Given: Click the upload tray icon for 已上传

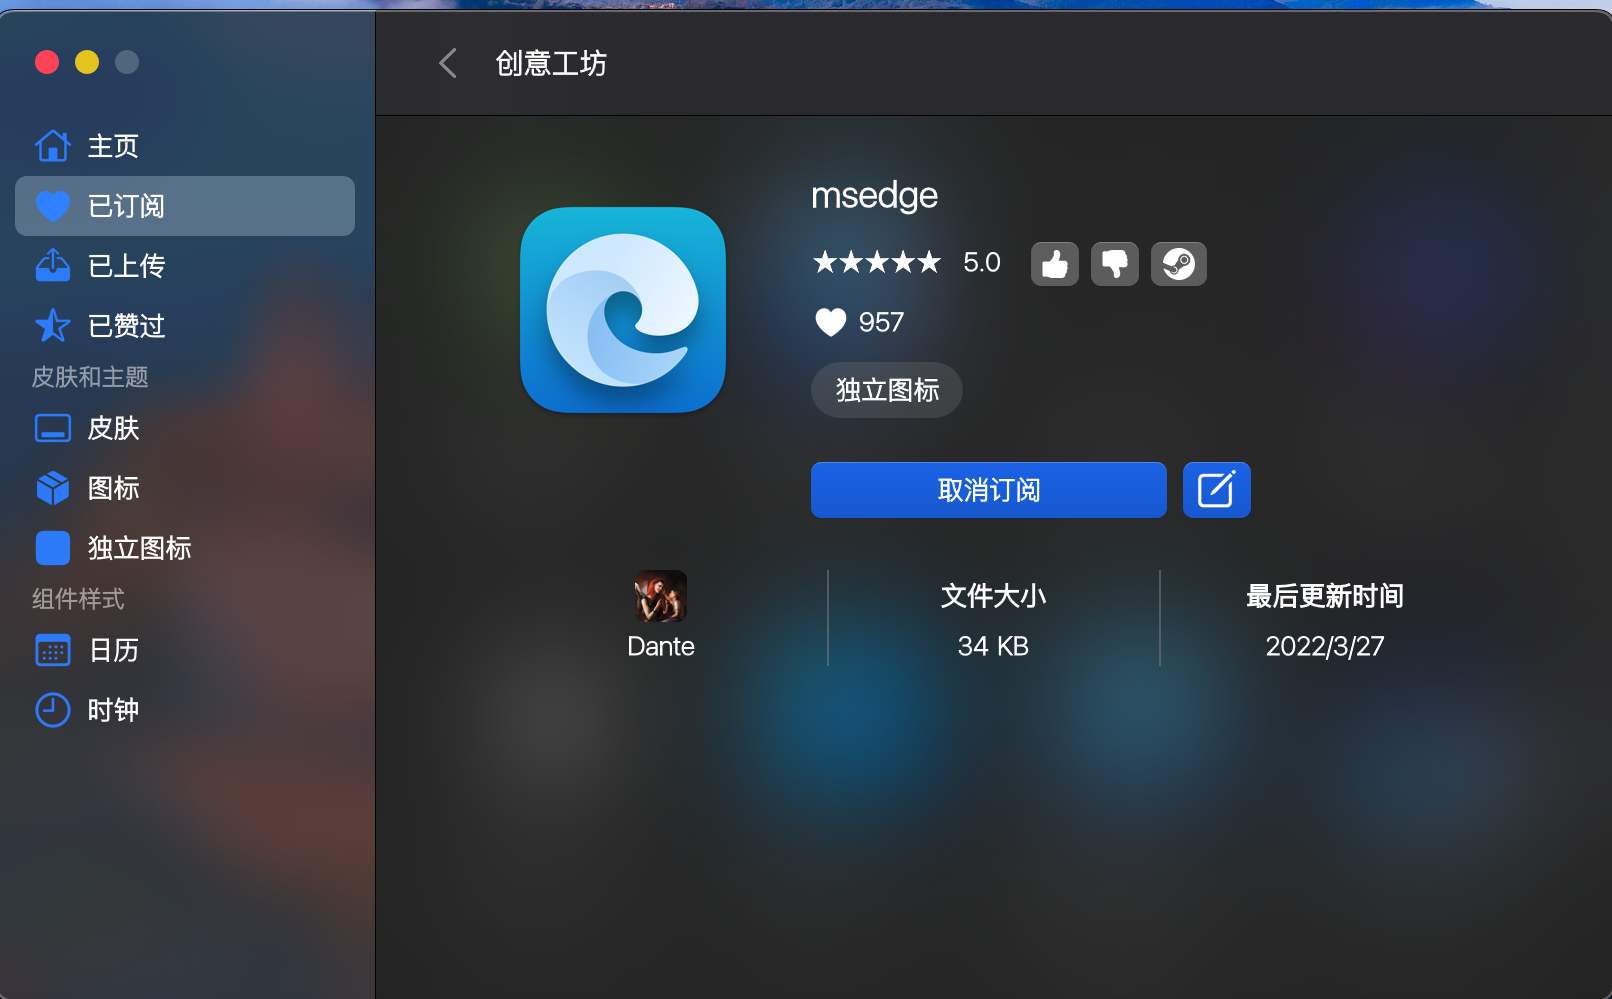Looking at the screenshot, I should [53, 266].
